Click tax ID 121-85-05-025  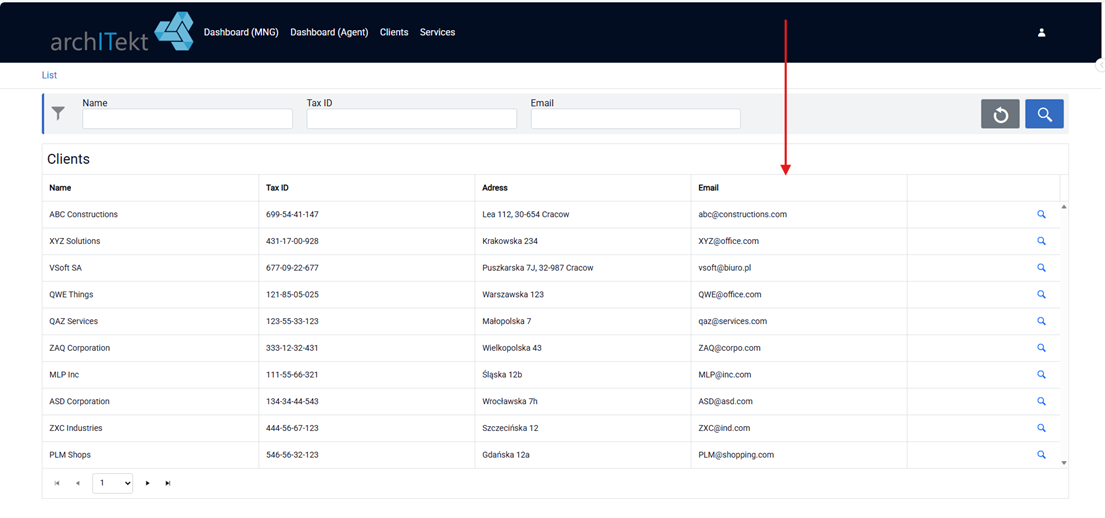click(x=292, y=295)
